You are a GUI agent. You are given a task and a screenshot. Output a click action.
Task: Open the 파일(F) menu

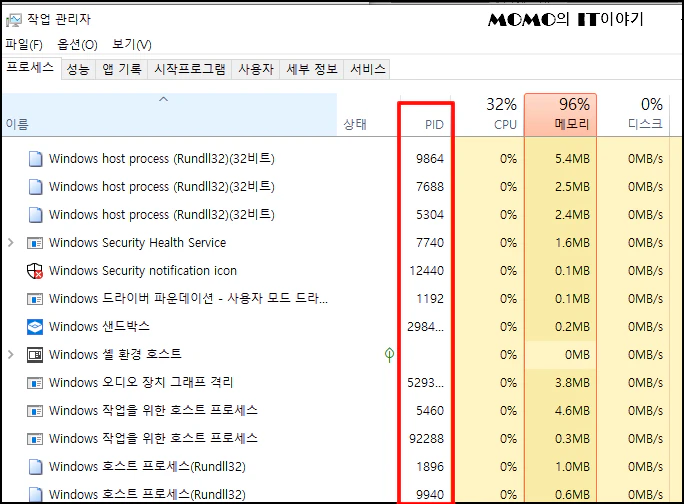pyautogui.click(x=24, y=45)
